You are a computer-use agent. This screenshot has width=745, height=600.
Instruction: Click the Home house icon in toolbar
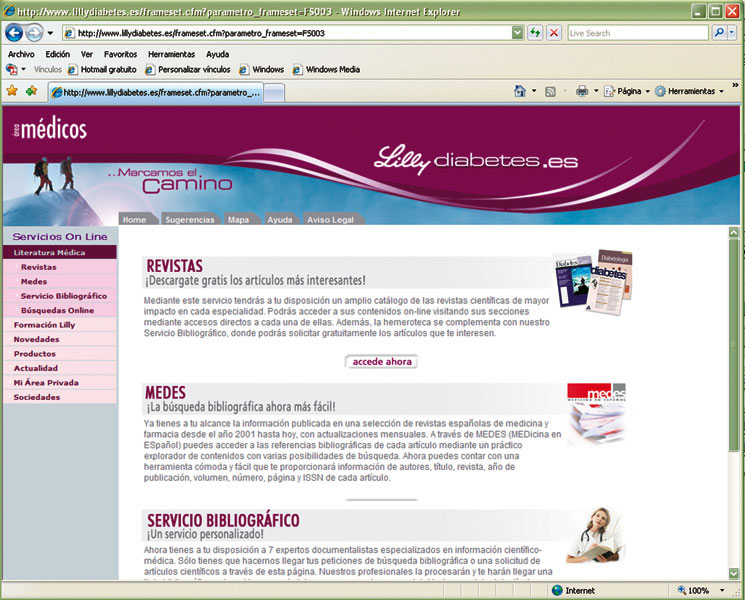520,91
